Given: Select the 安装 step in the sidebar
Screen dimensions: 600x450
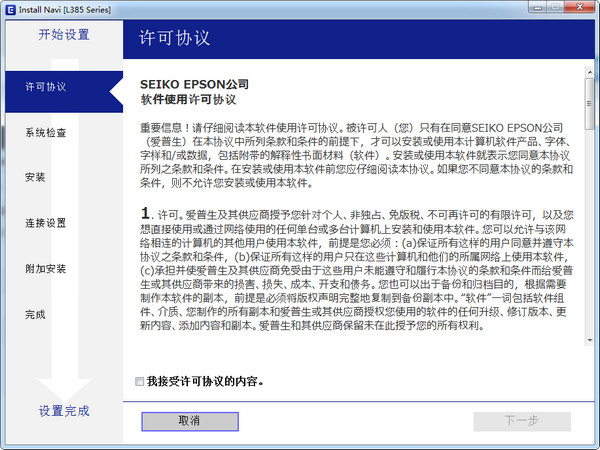Looking at the screenshot, I should point(35,177).
